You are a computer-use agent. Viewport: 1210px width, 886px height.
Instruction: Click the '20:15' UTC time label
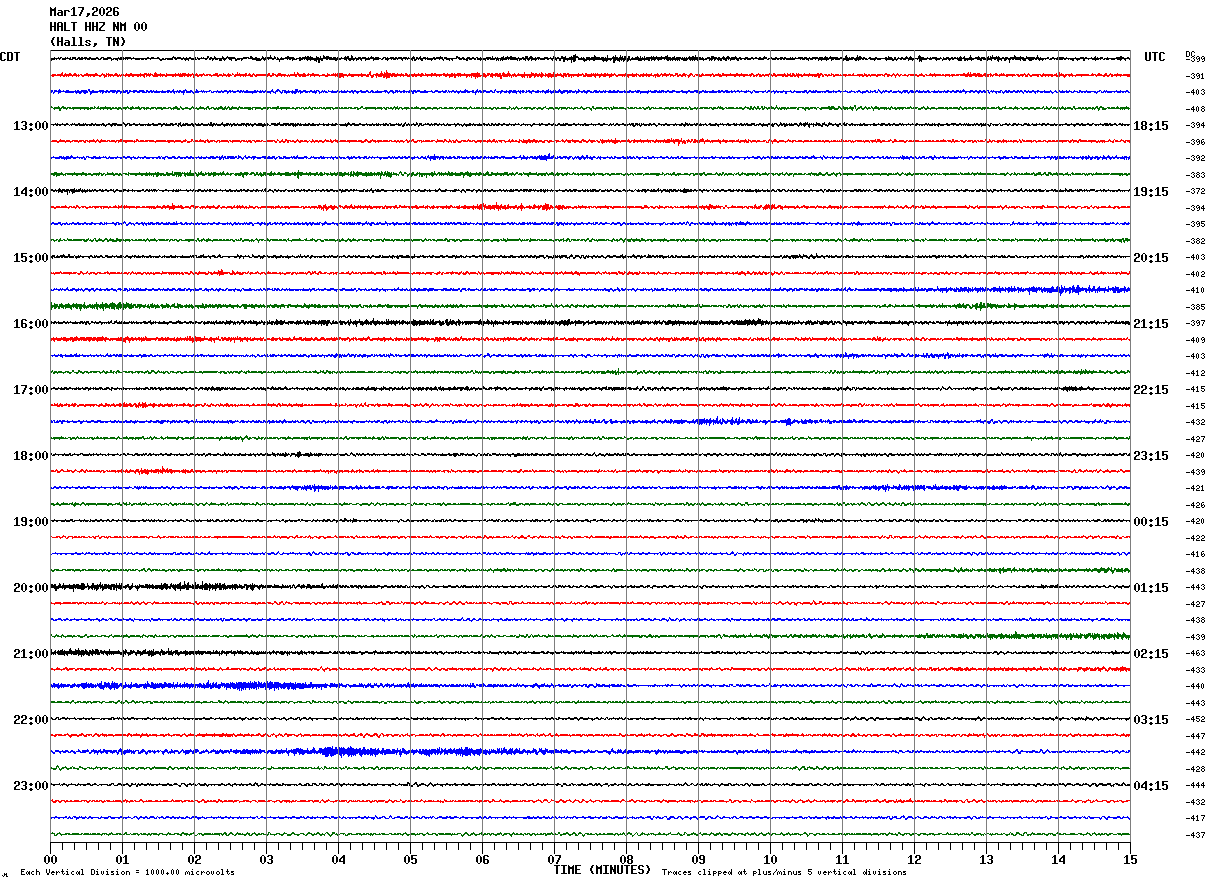(1151, 258)
